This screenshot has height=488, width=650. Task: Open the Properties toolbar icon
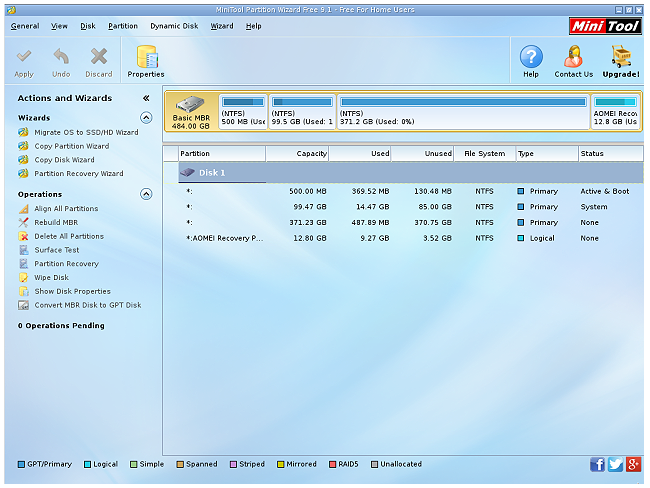(146, 57)
